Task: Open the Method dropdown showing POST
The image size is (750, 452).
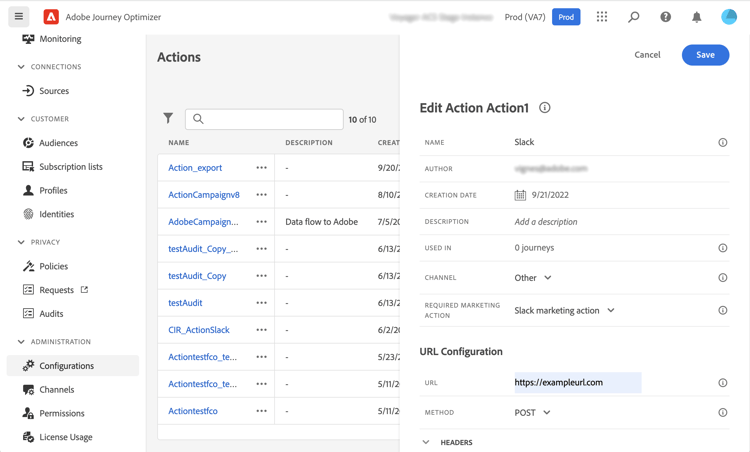Action: tap(533, 412)
